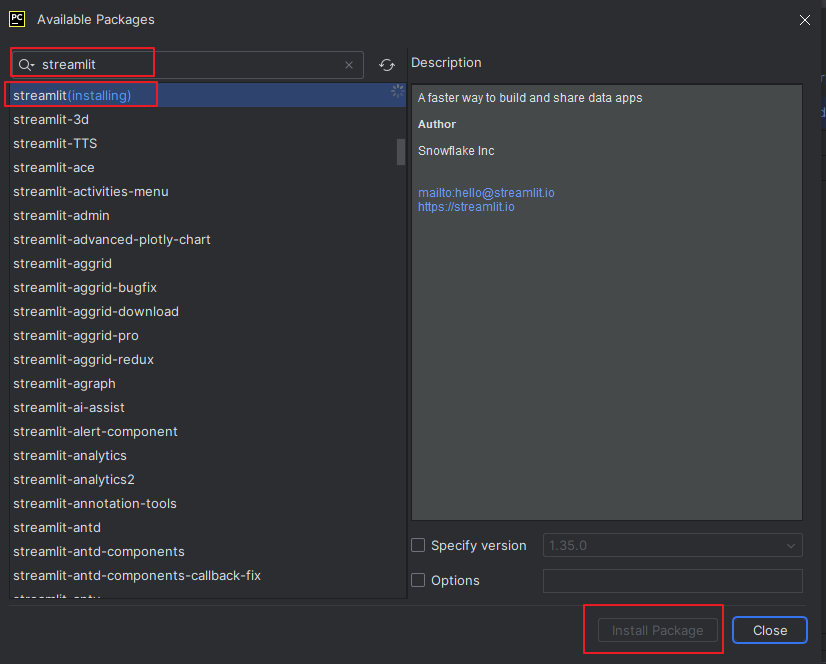Click in the package search field
826x664 pixels.
[187, 65]
